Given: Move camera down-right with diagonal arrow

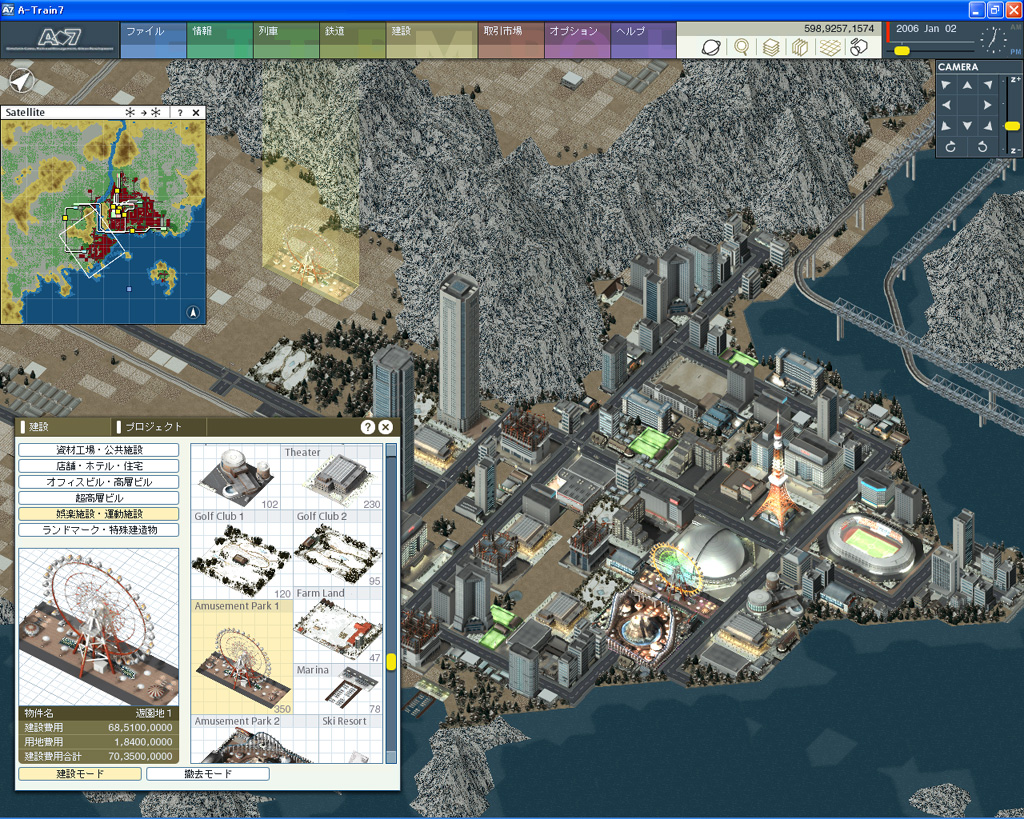Looking at the screenshot, I should 988,126.
